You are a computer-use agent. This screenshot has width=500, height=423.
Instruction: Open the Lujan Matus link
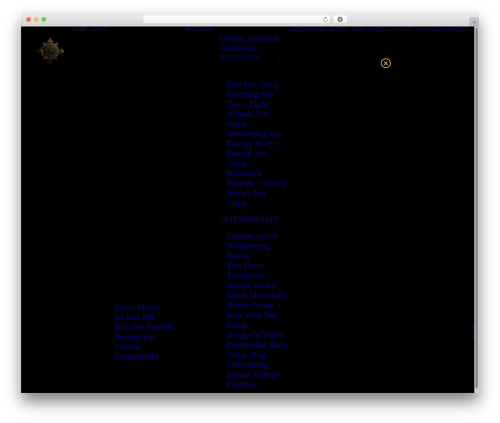pos(137,307)
